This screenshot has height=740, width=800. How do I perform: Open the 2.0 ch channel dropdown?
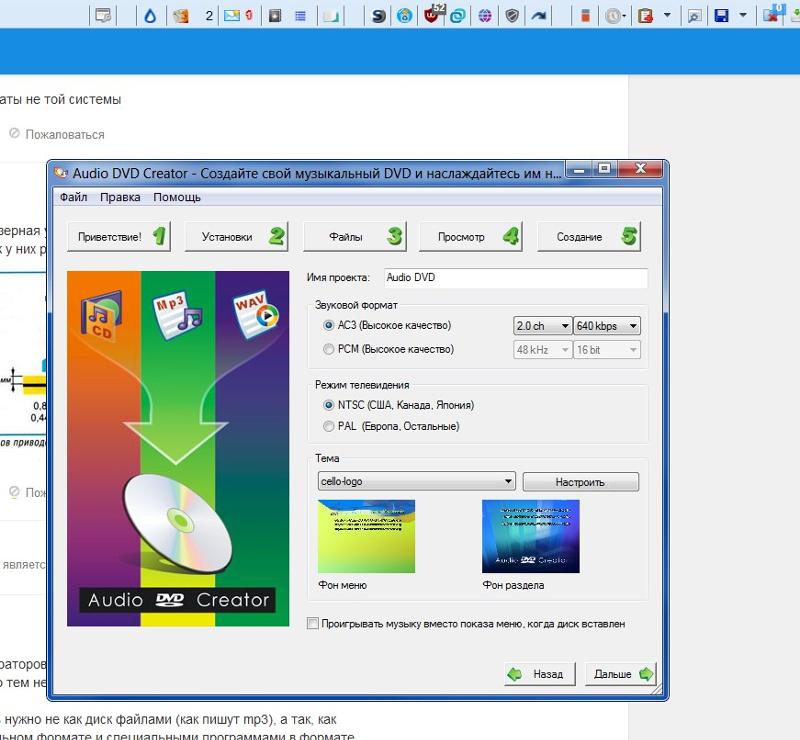pos(542,326)
